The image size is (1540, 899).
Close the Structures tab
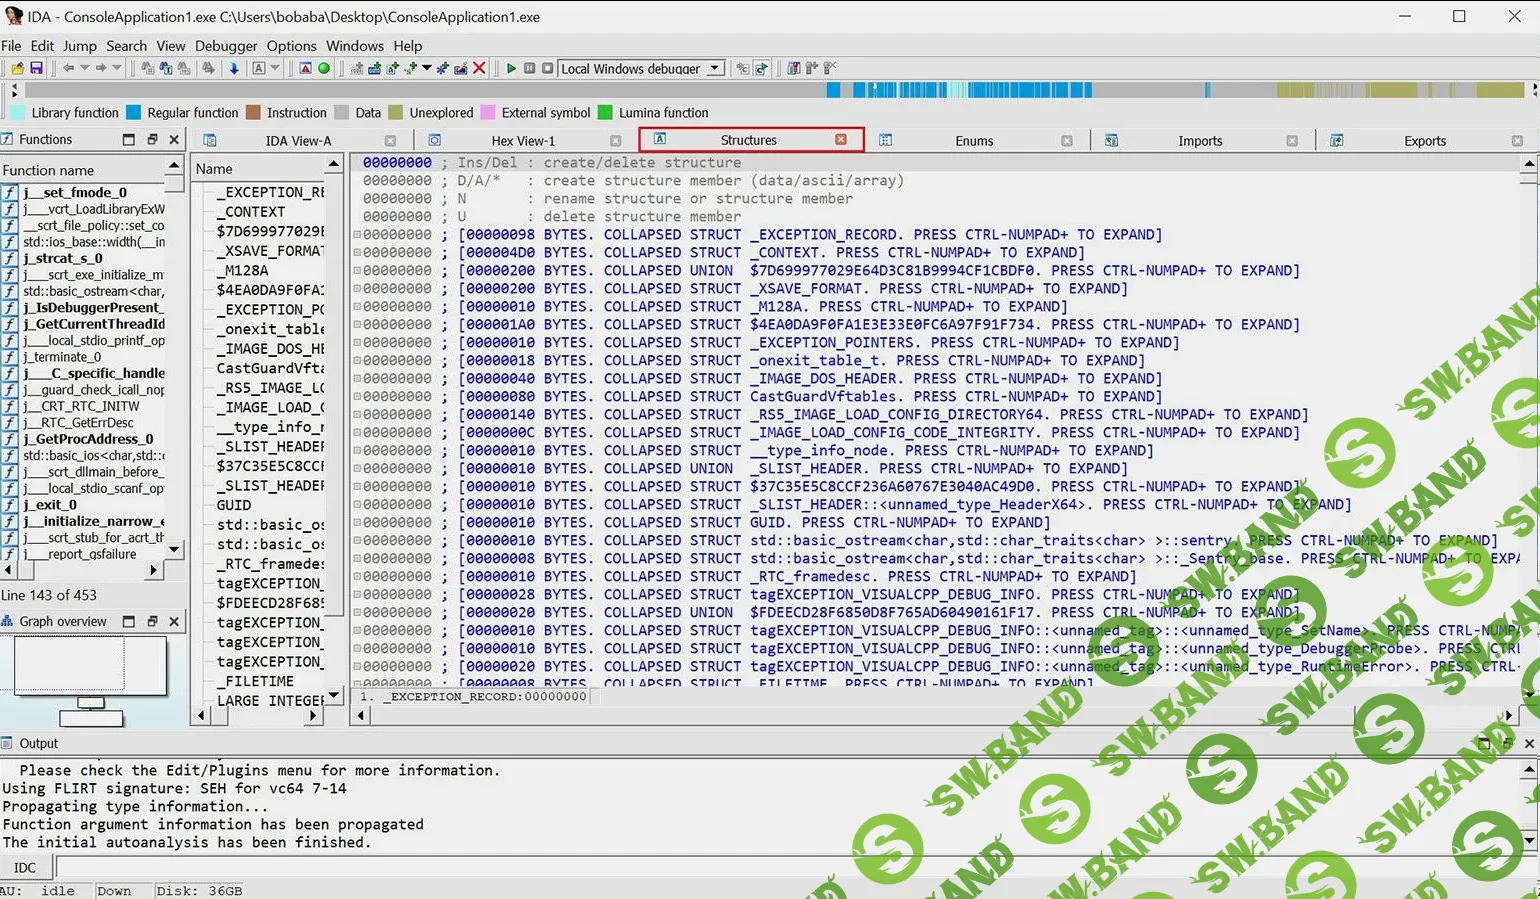(x=841, y=139)
